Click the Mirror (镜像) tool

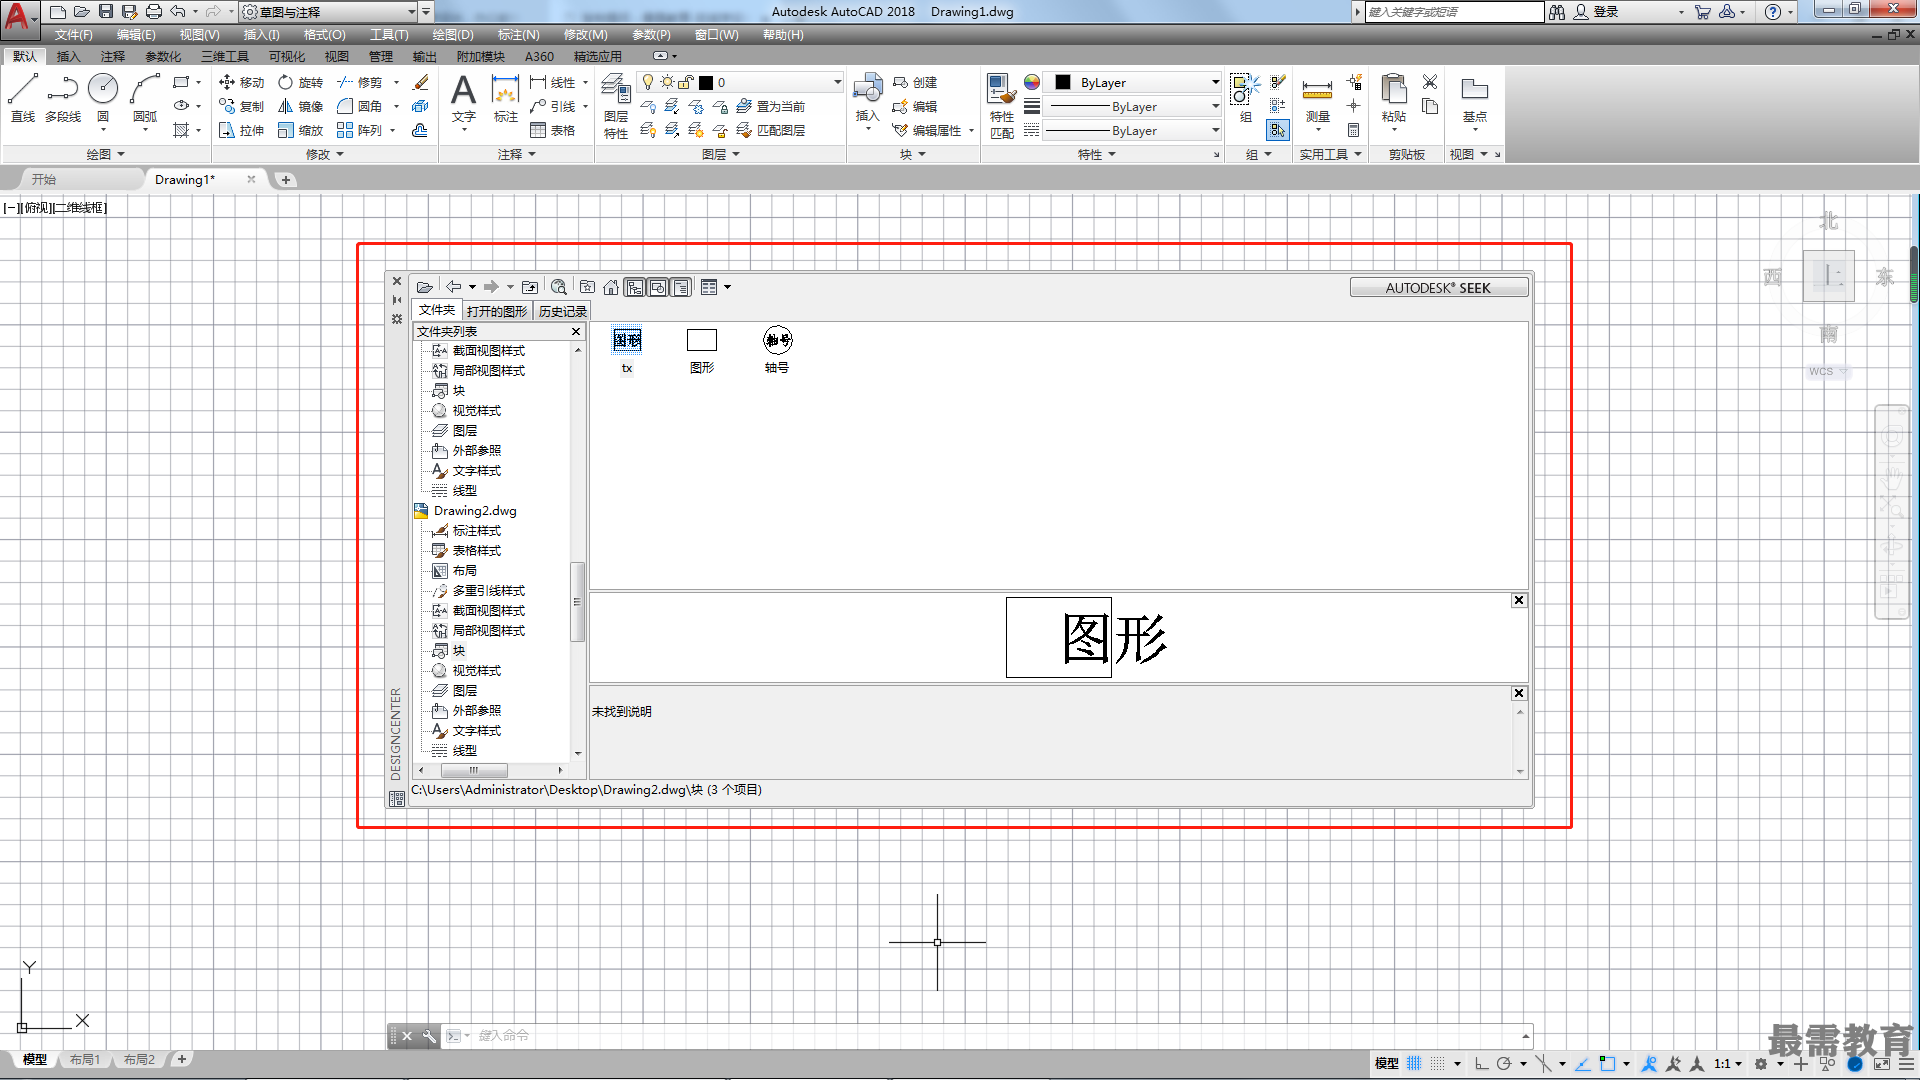point(301,106)
